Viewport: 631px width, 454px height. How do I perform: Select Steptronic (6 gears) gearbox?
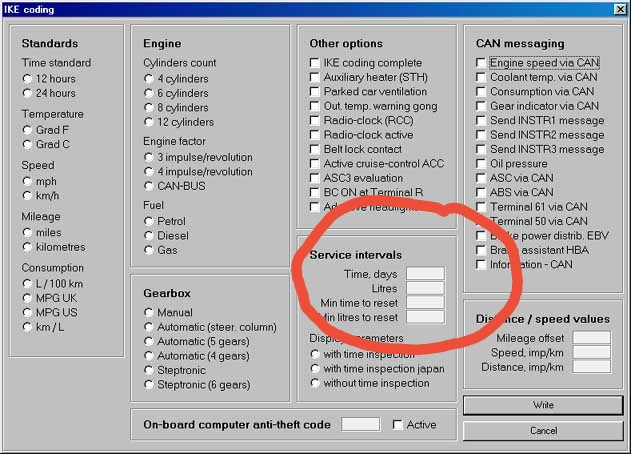149,384
